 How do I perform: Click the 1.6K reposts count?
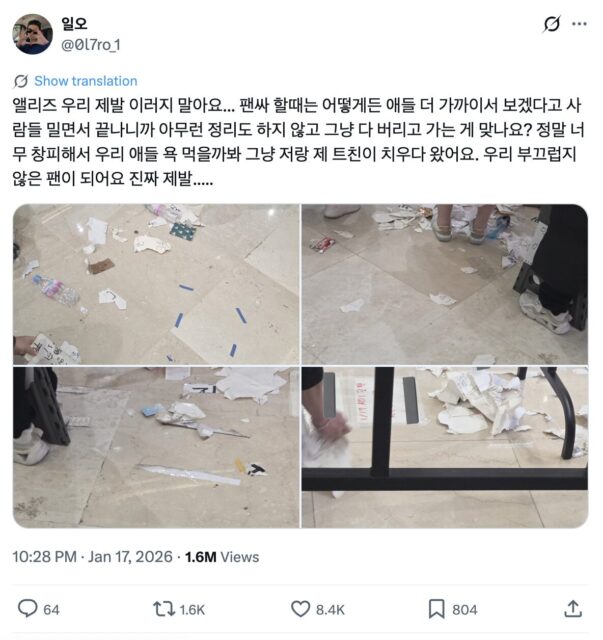(x=192, y=610)
